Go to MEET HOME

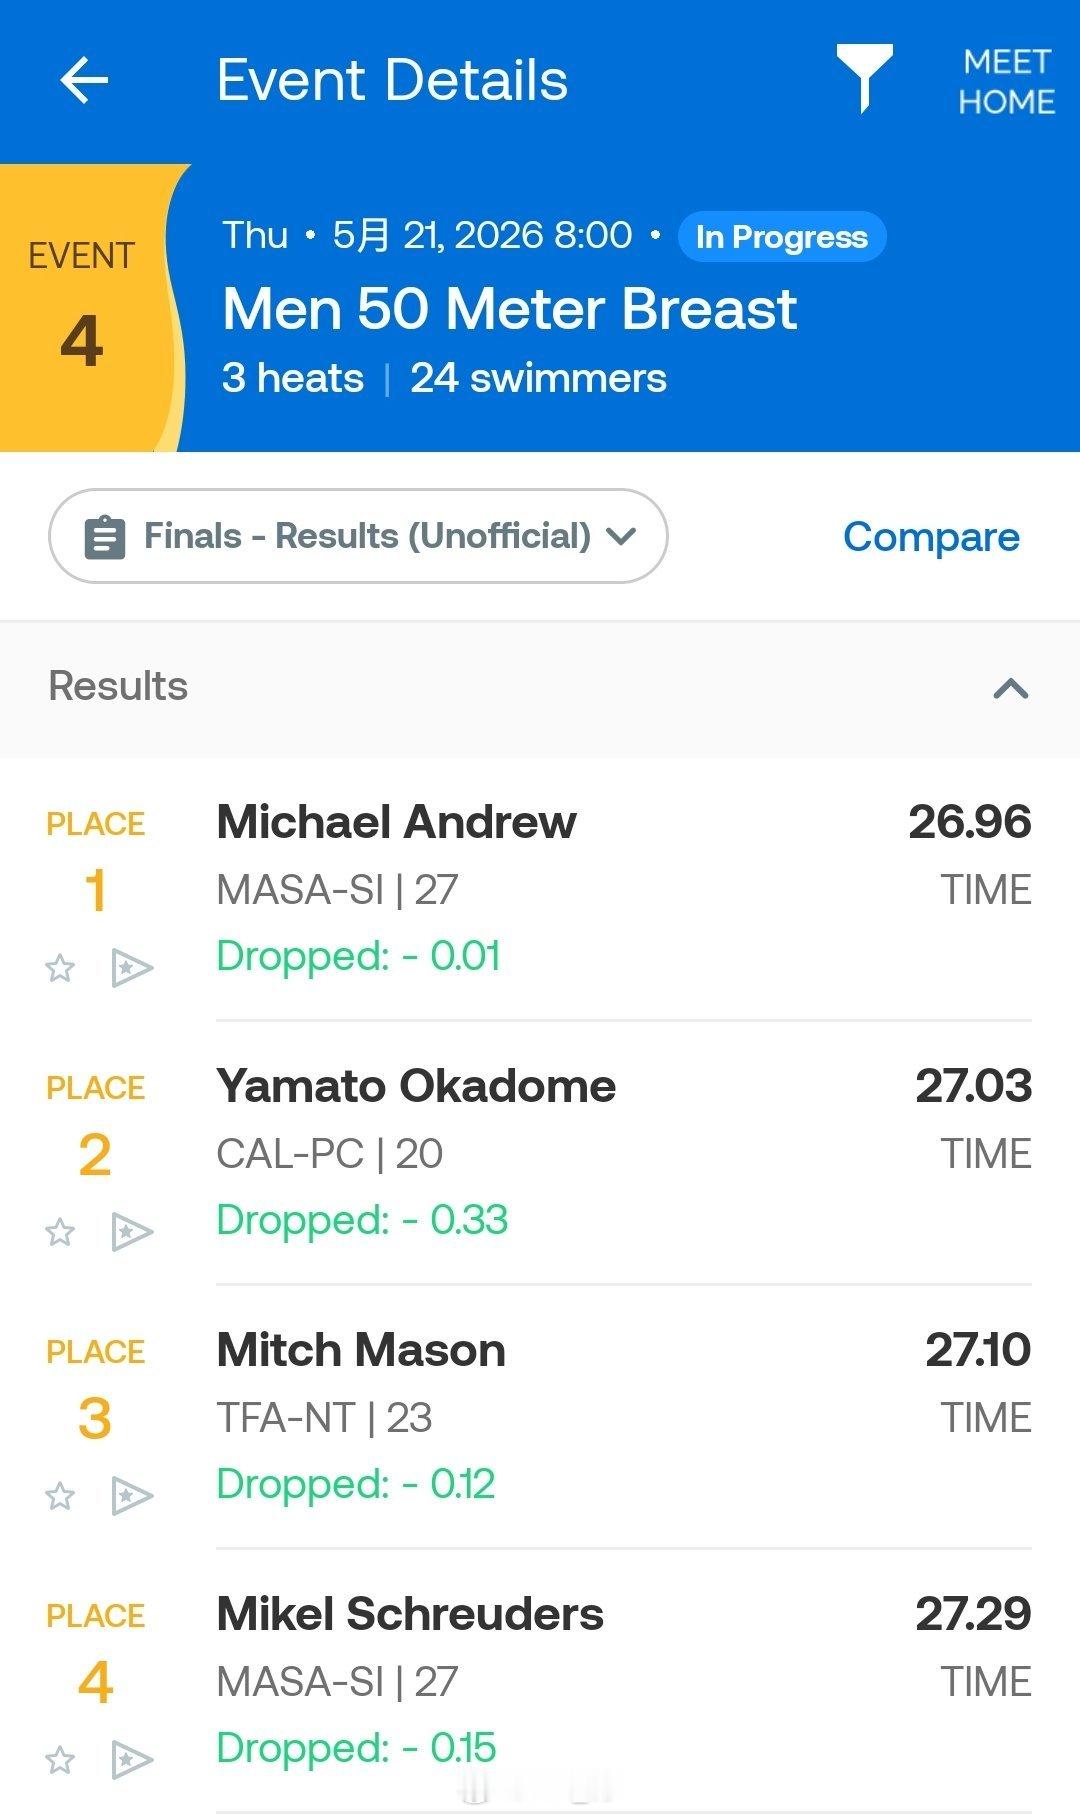pyautogui.click(x=1006, y=82)
